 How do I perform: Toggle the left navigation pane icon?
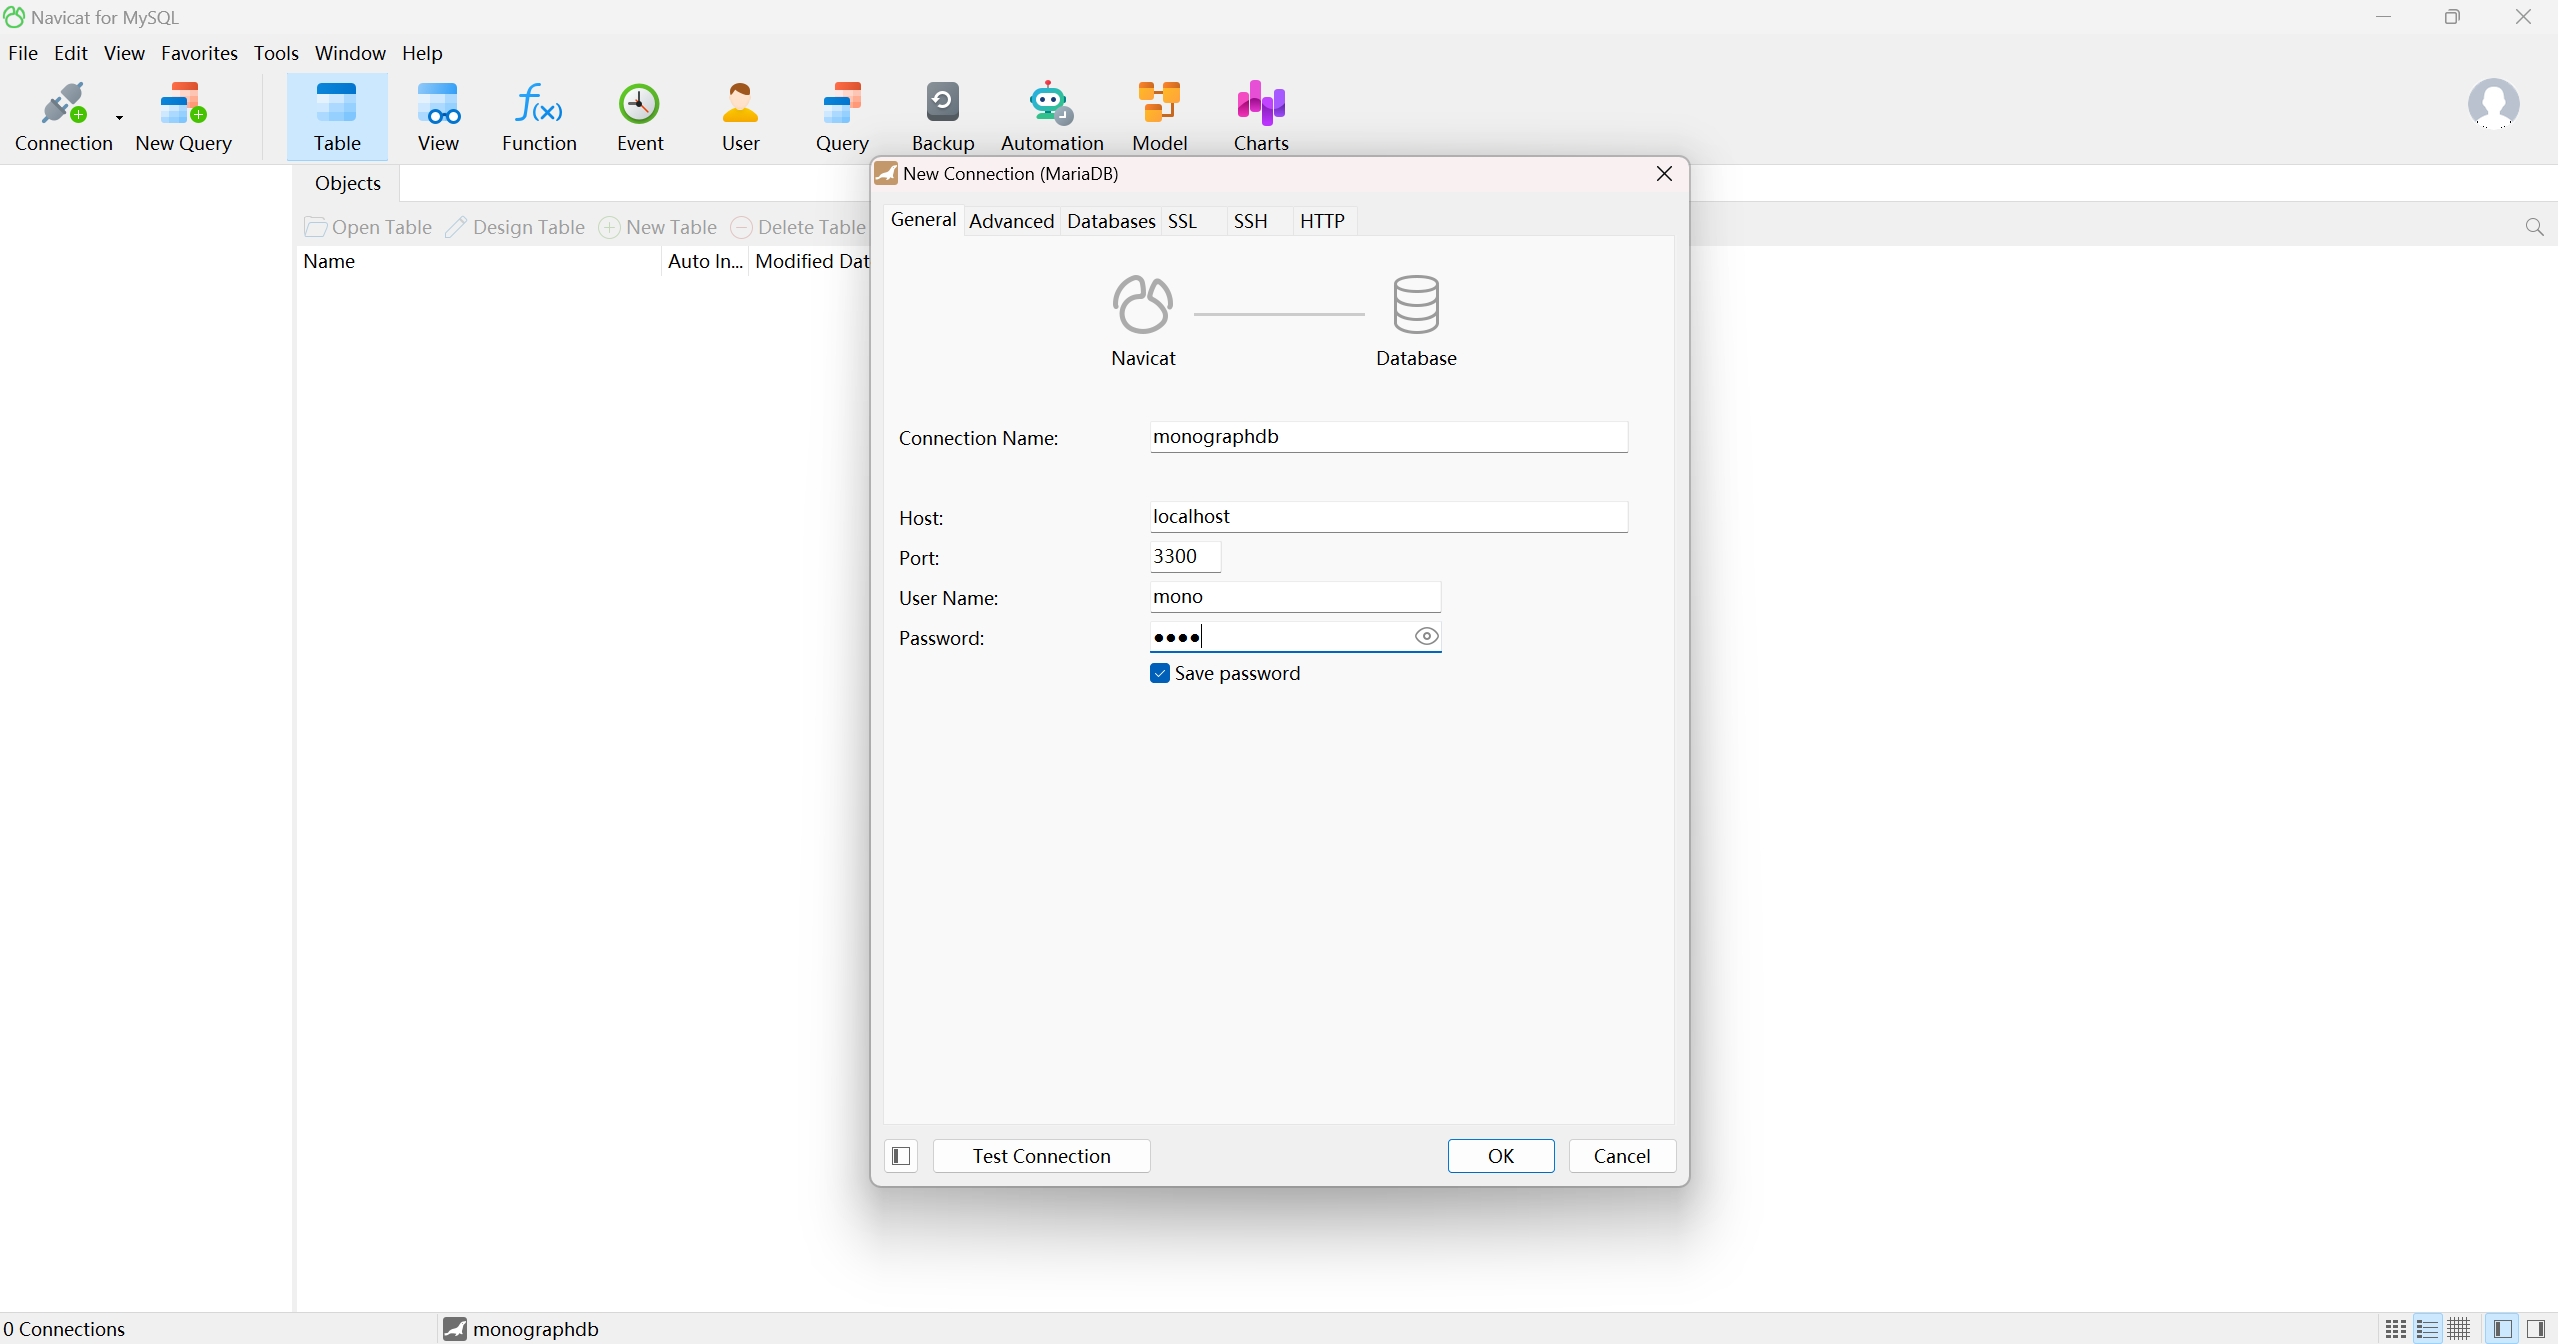pyautogui.click(x=2503, y=1329)
